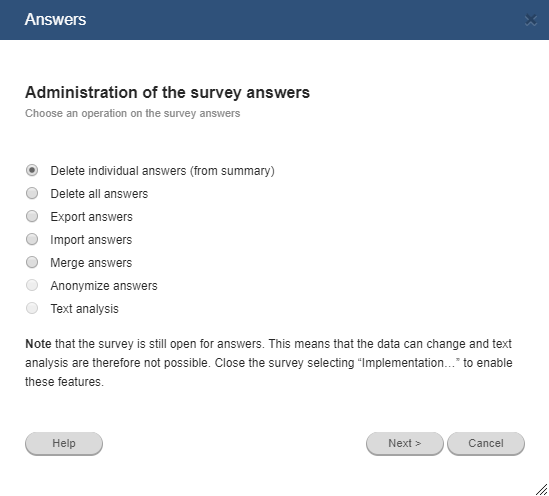This screenshot has height=496, width=549.
Task: Choose the Delete all answers radio circle
Action: 32,193
